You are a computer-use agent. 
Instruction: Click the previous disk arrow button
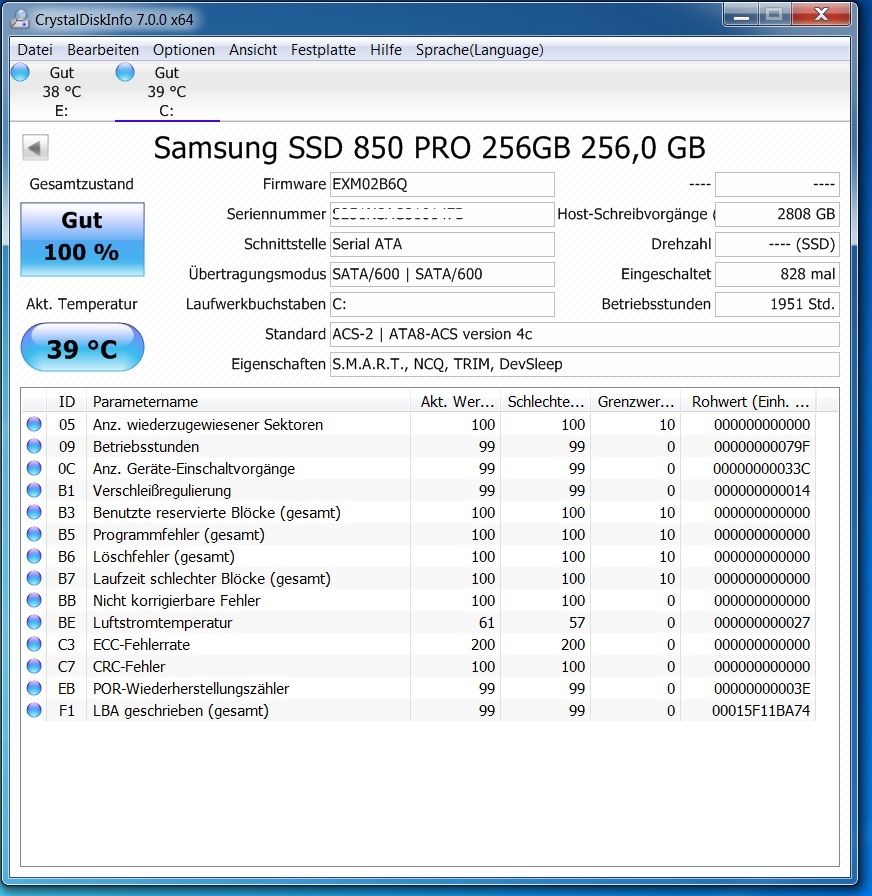(35, 148)
